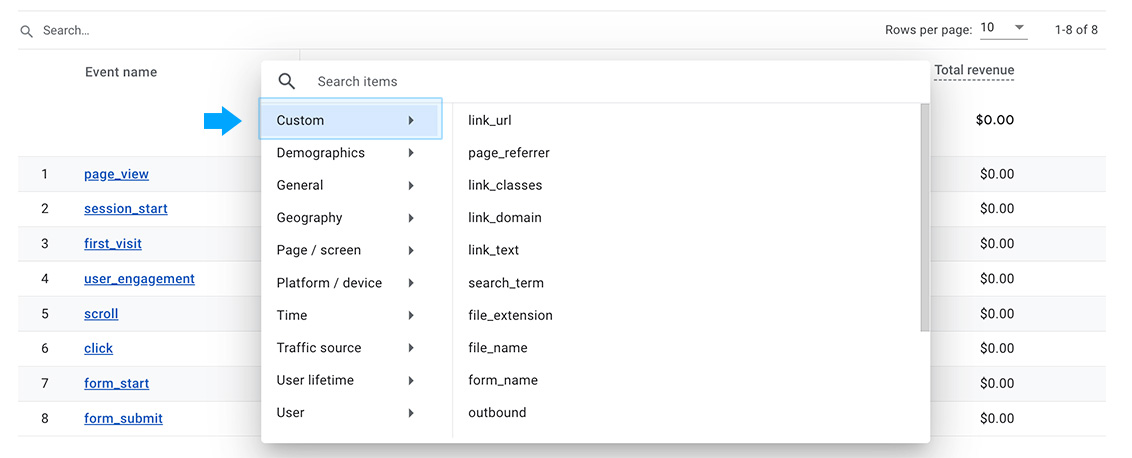Image resolution: width=1132 pixels, height=458 pixels.
Task: Select the search_term dimension
Action: (506, 283)
